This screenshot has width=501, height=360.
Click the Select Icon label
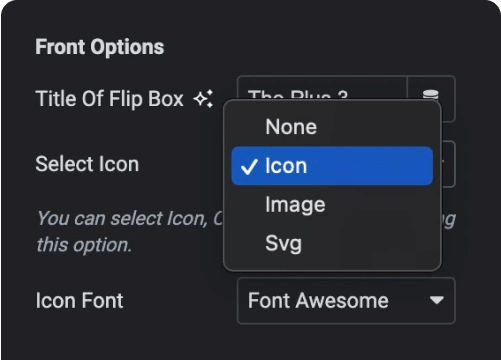click(87, 164)
